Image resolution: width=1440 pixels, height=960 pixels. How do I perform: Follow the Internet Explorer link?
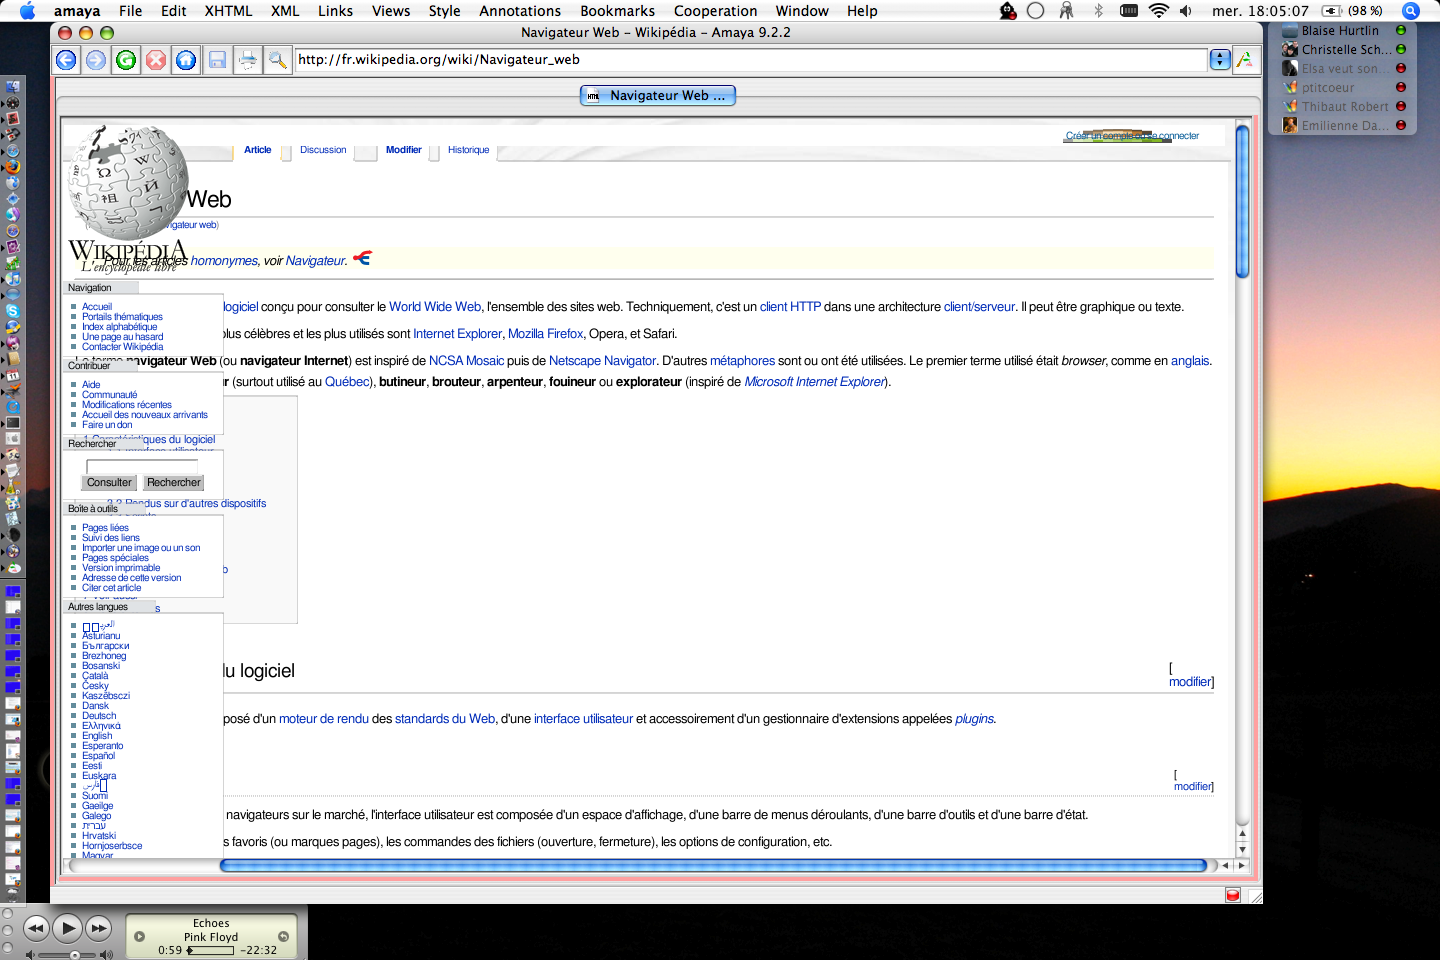(458, 334)
